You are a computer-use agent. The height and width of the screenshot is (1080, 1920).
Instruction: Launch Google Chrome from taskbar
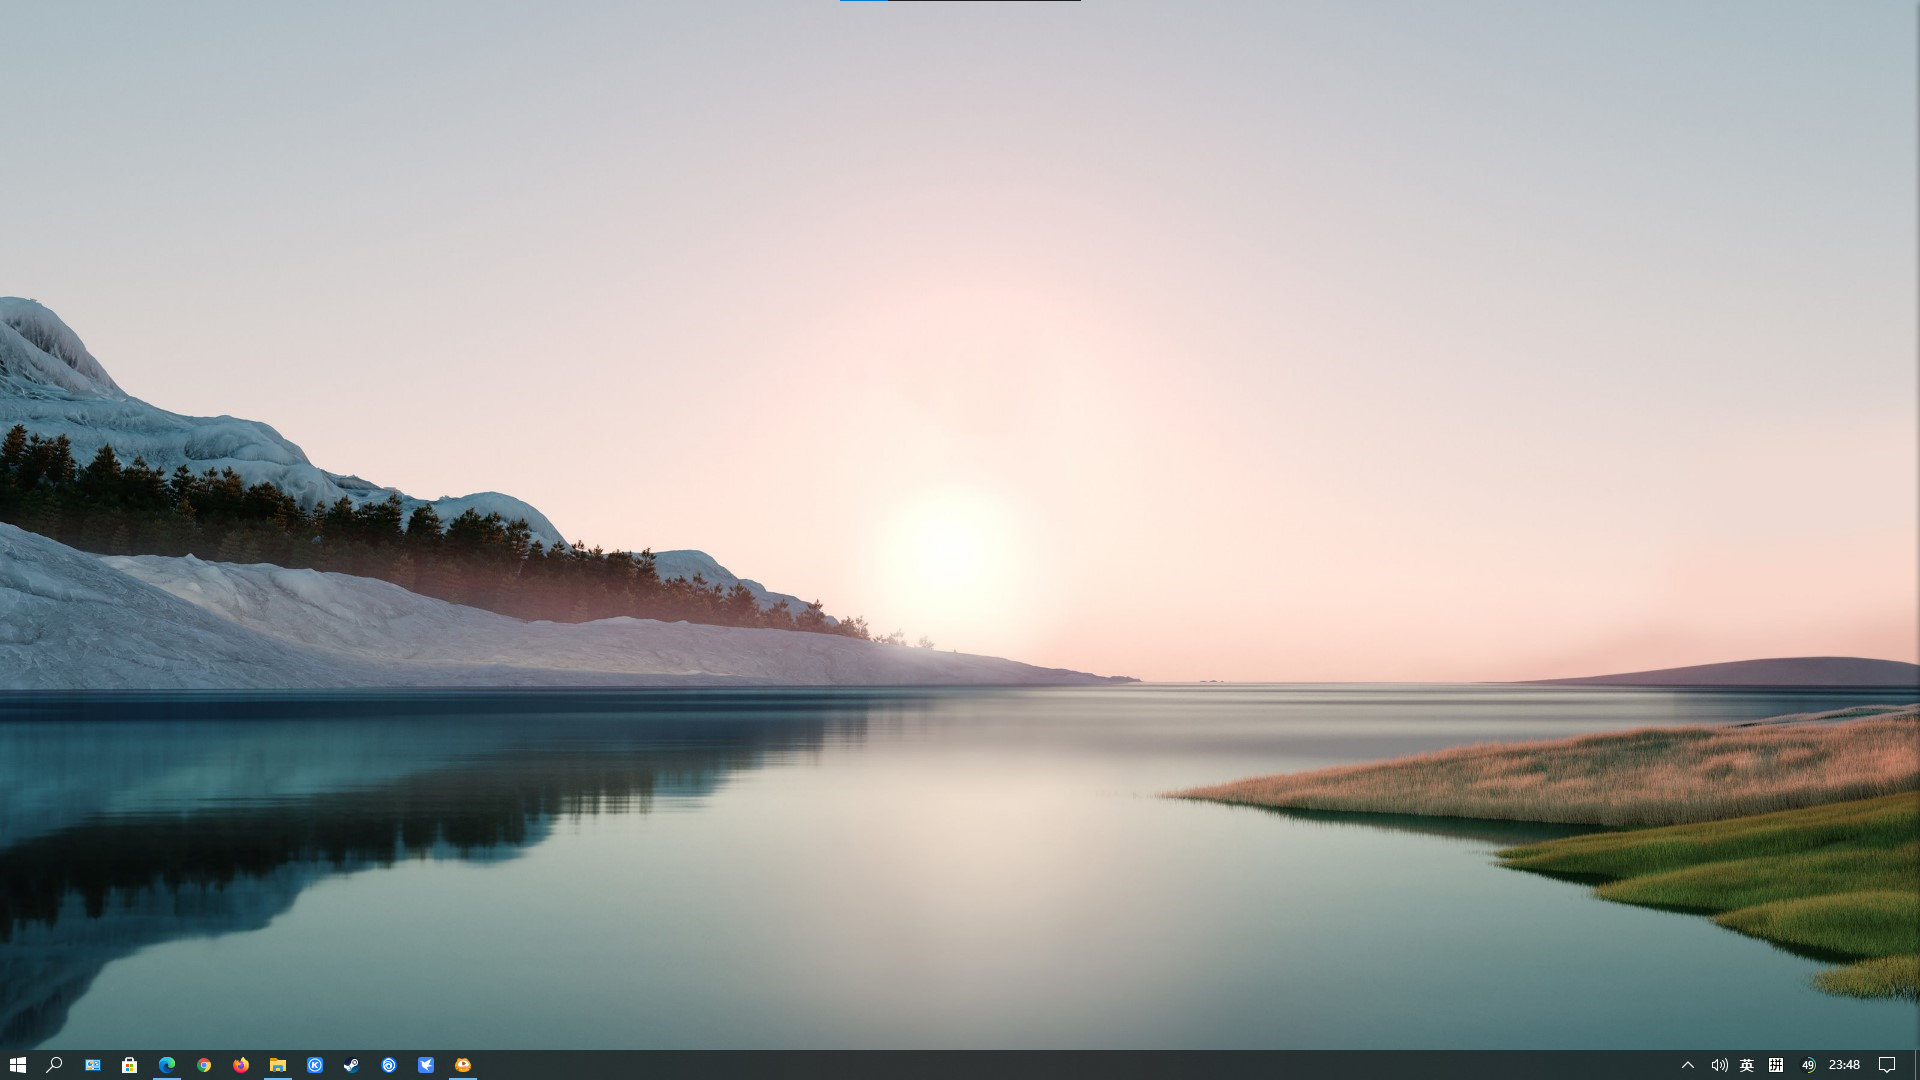(x=204, y=1065)
